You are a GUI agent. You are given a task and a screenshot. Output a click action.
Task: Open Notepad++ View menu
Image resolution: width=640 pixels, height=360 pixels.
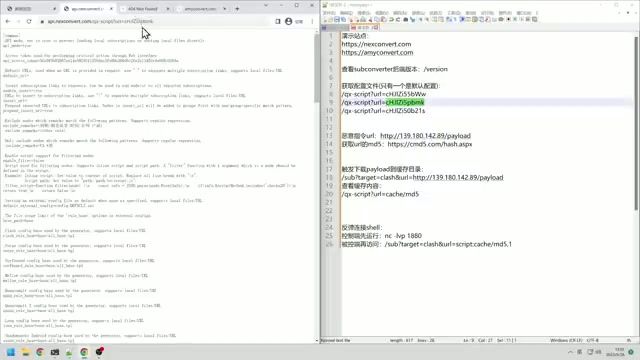[x=382, y=13]
